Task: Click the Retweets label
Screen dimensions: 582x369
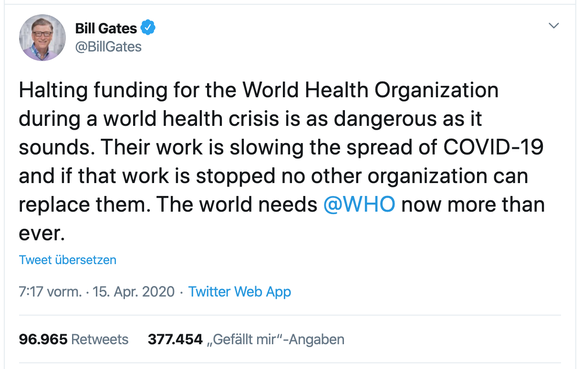Action: [100, 339]
